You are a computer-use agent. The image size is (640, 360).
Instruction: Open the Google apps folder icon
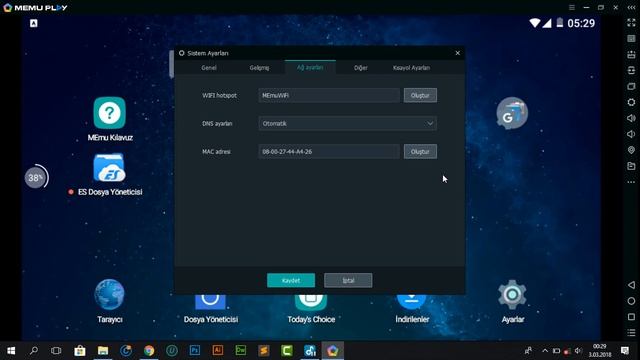tap(512, 113)
